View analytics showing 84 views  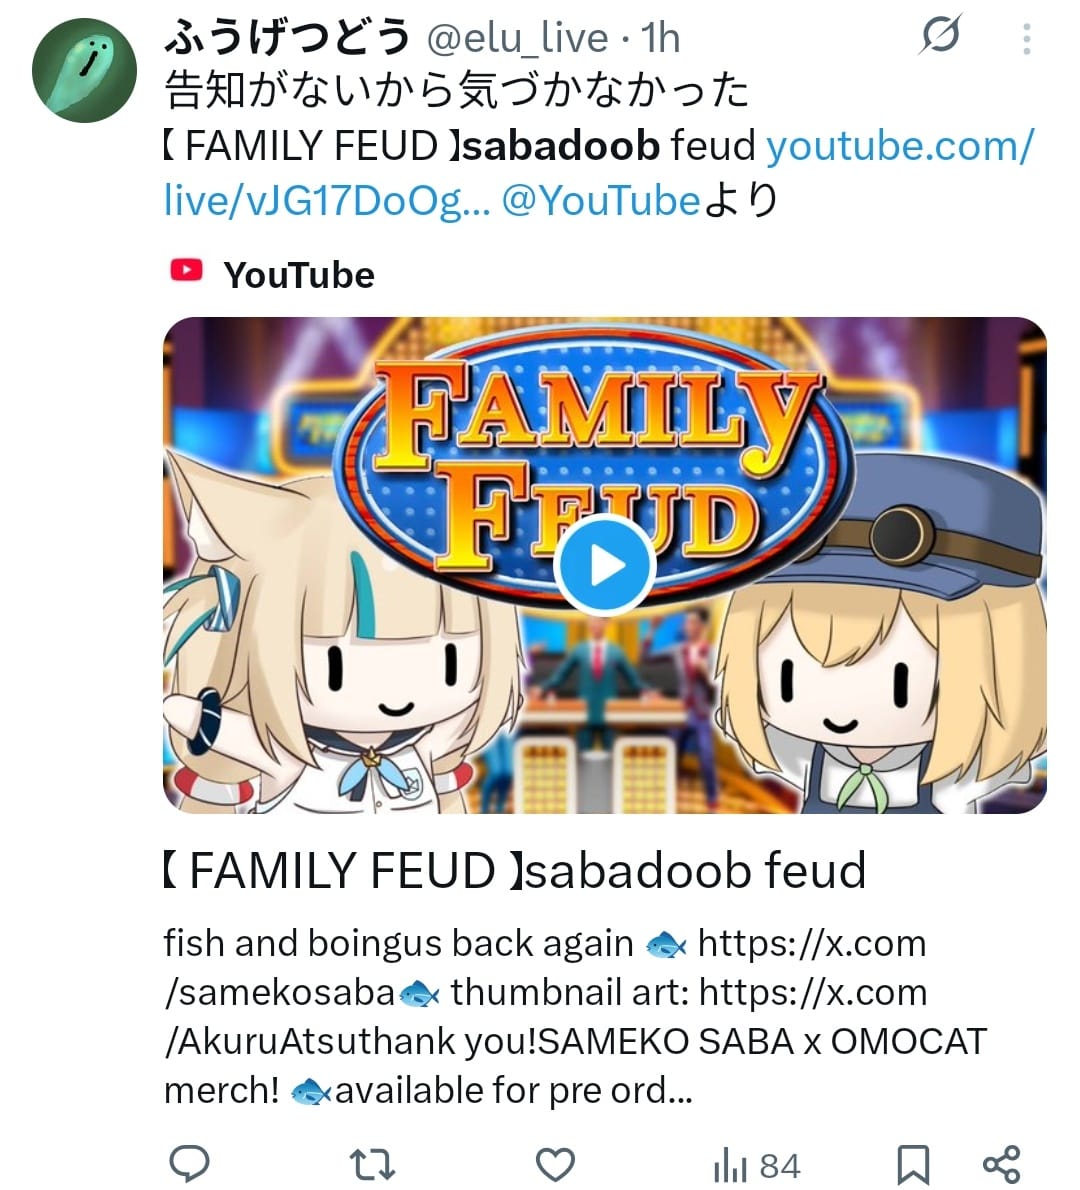coord(757,1166)
